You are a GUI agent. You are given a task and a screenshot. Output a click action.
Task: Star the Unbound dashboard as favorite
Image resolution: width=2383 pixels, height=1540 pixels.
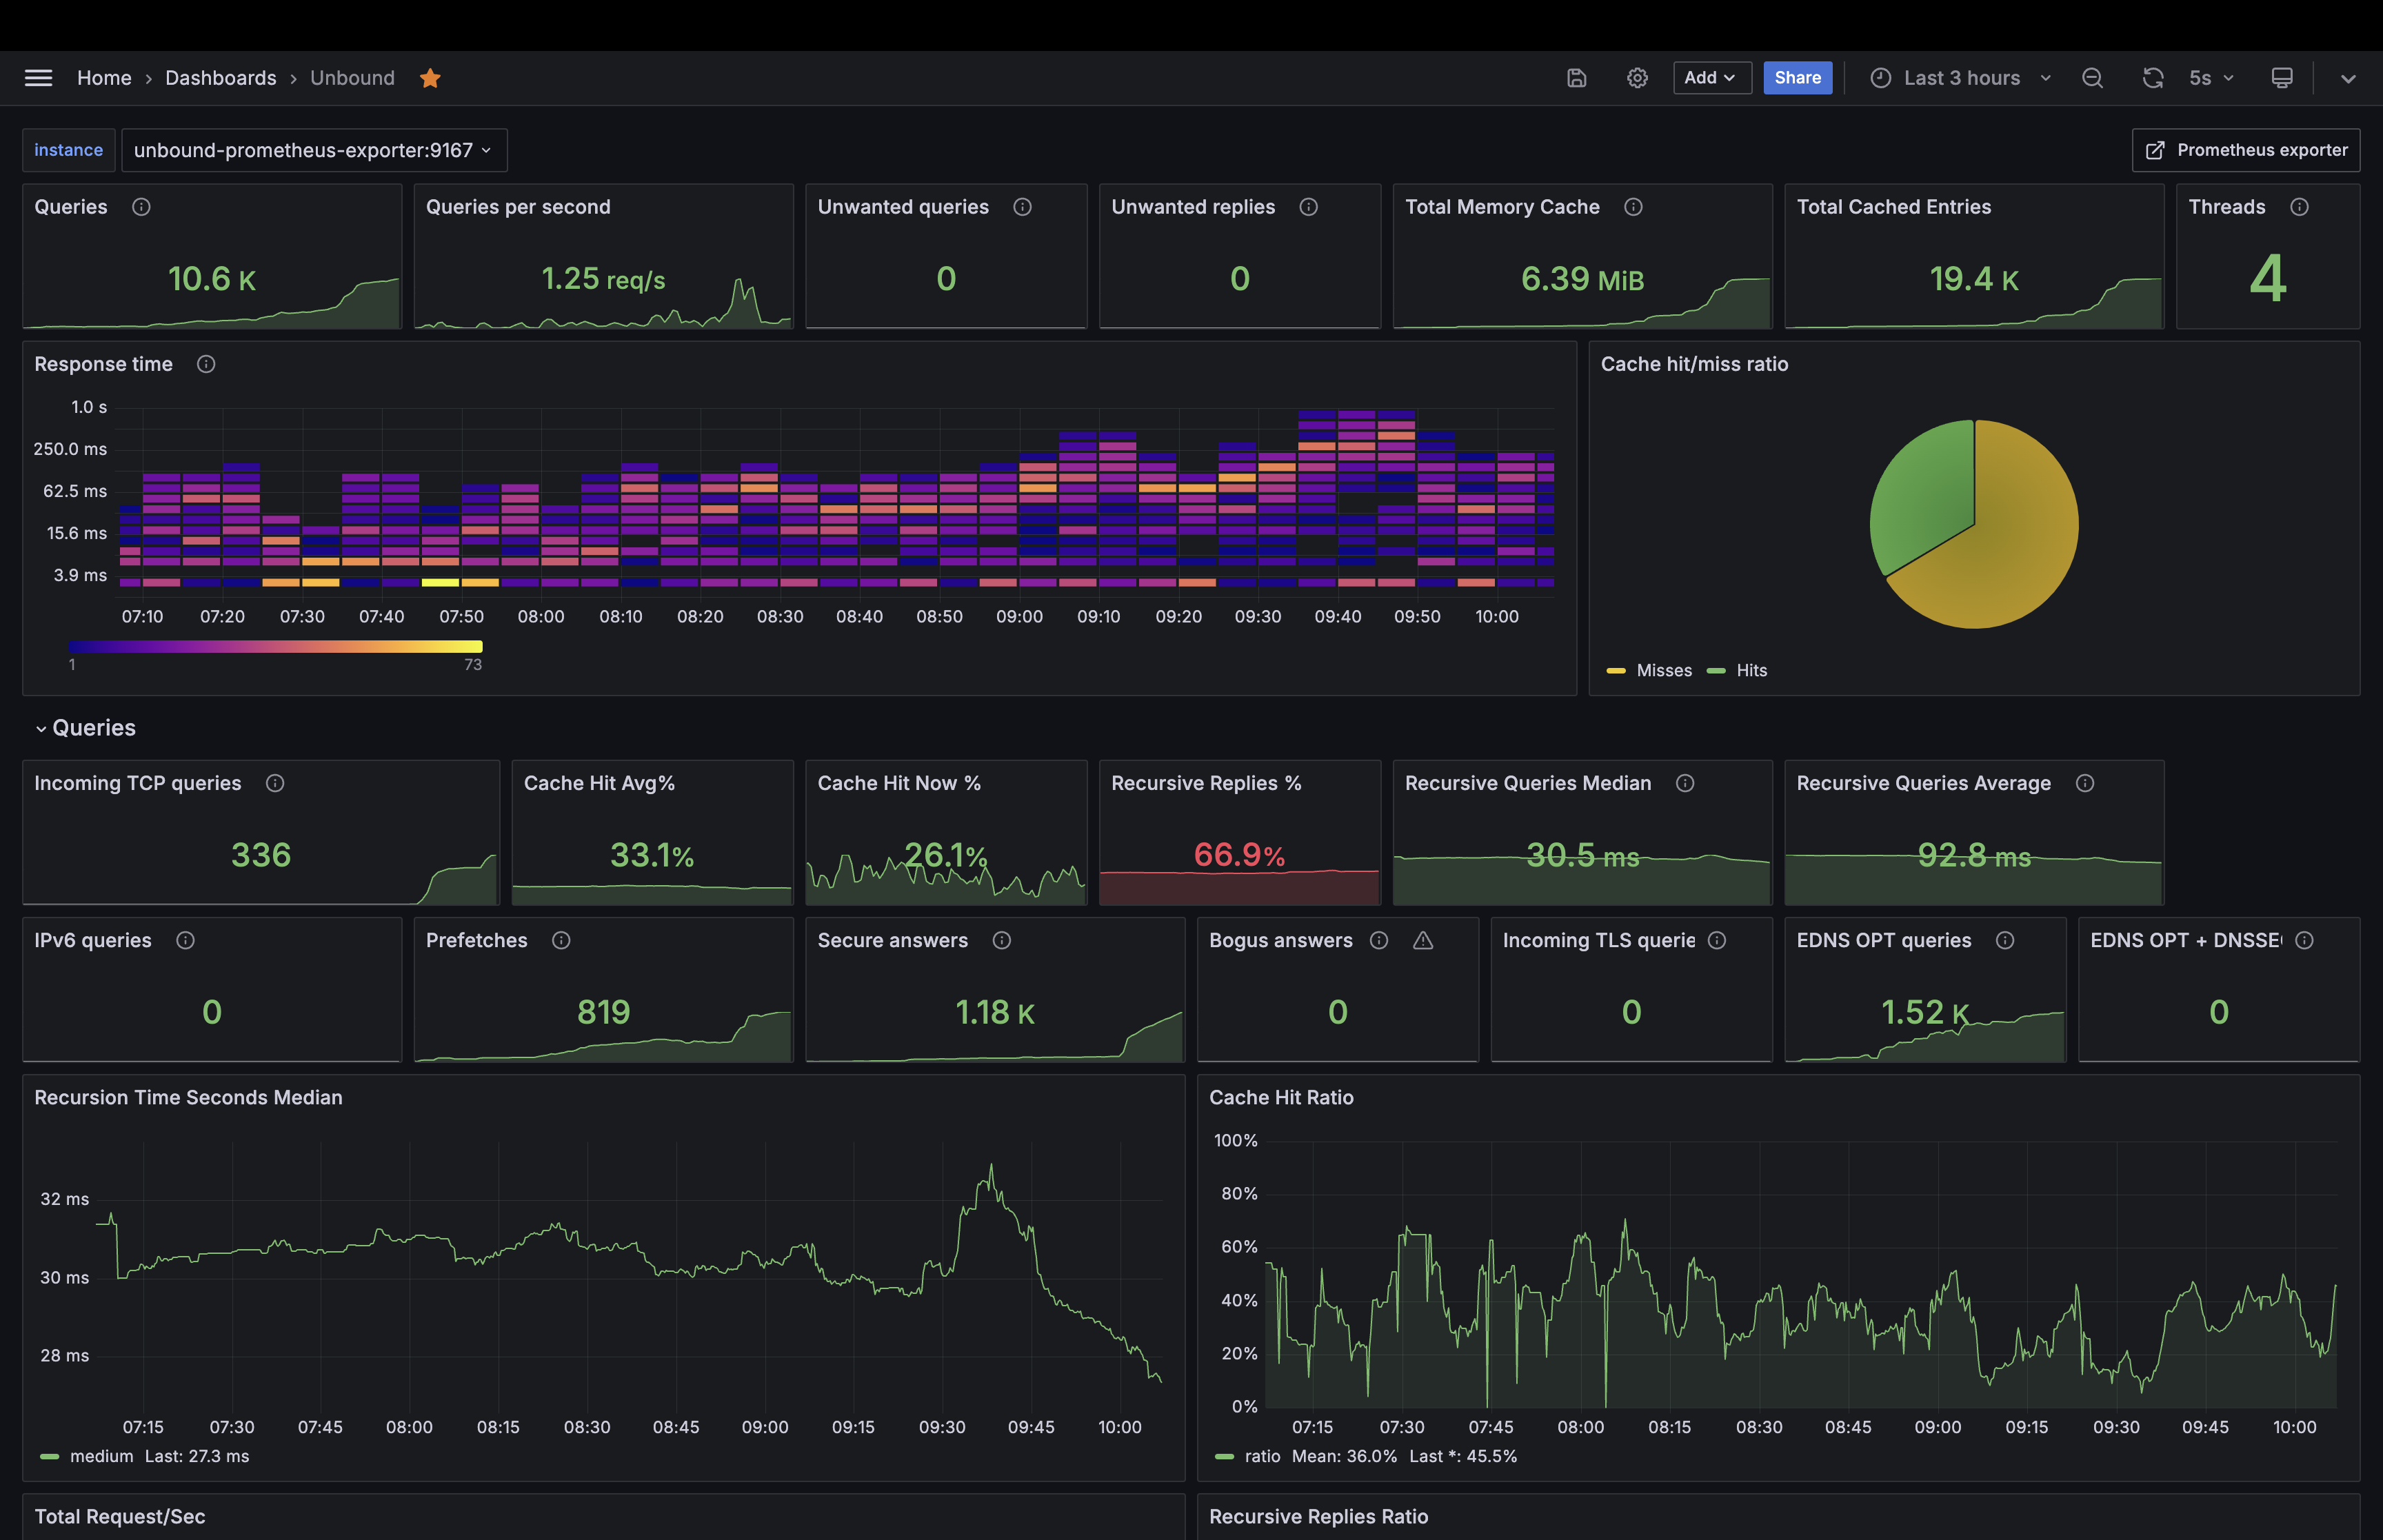click(x=430, y=78)
